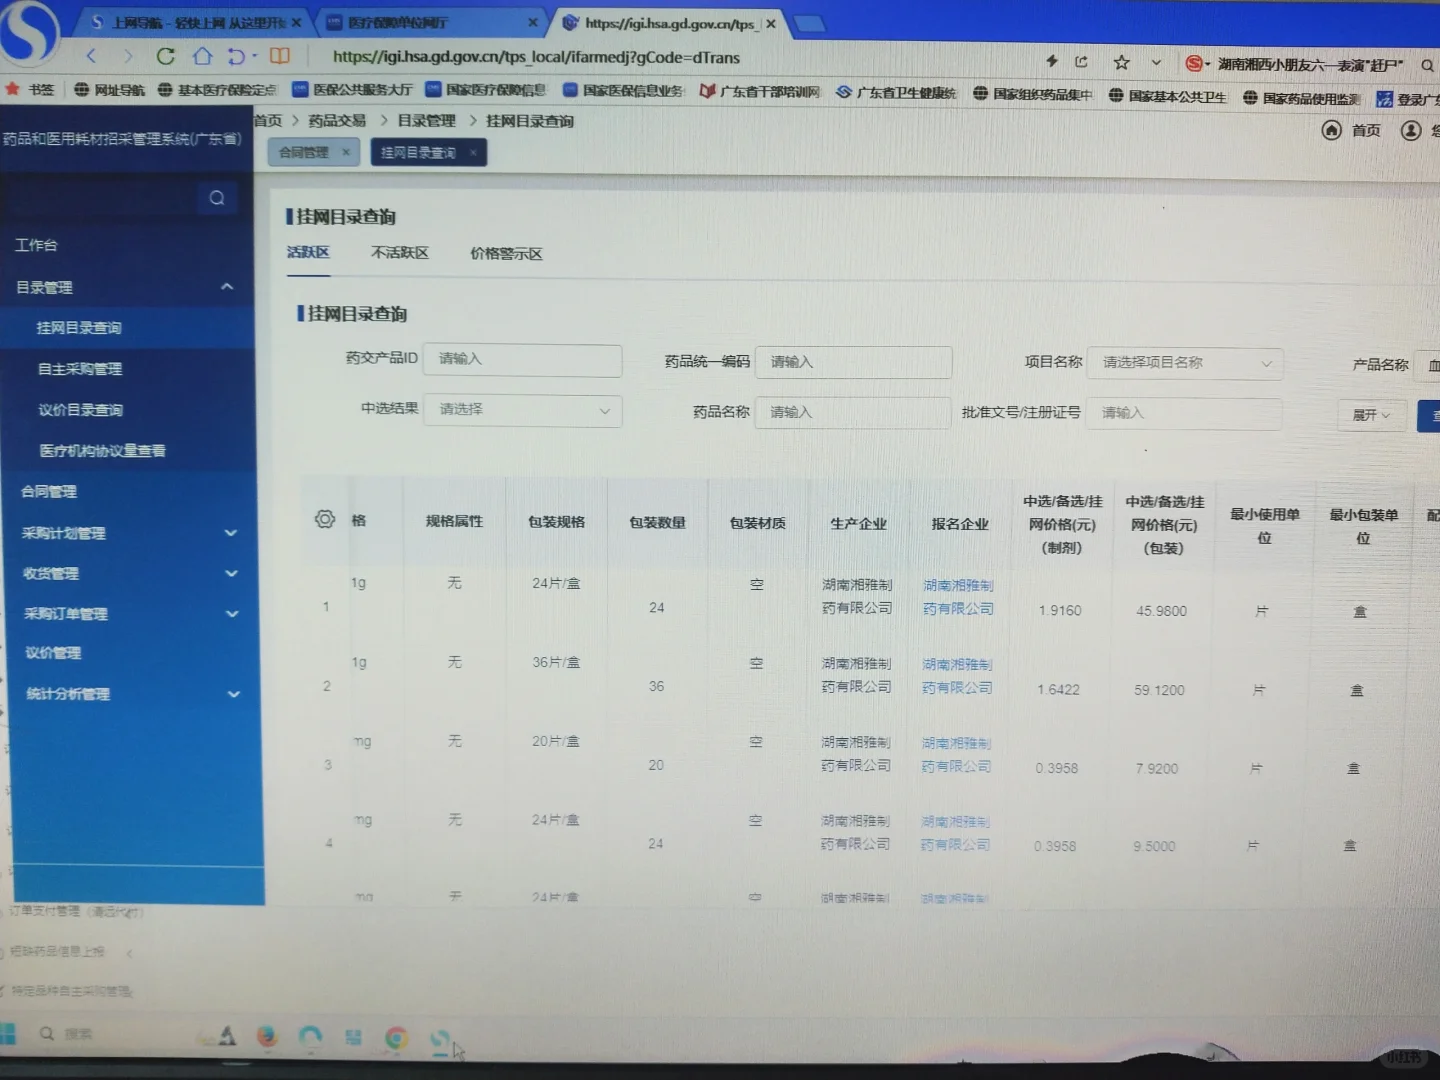
Task: Click the Sogou browser icon in the taskbar
Action: 440,1040
